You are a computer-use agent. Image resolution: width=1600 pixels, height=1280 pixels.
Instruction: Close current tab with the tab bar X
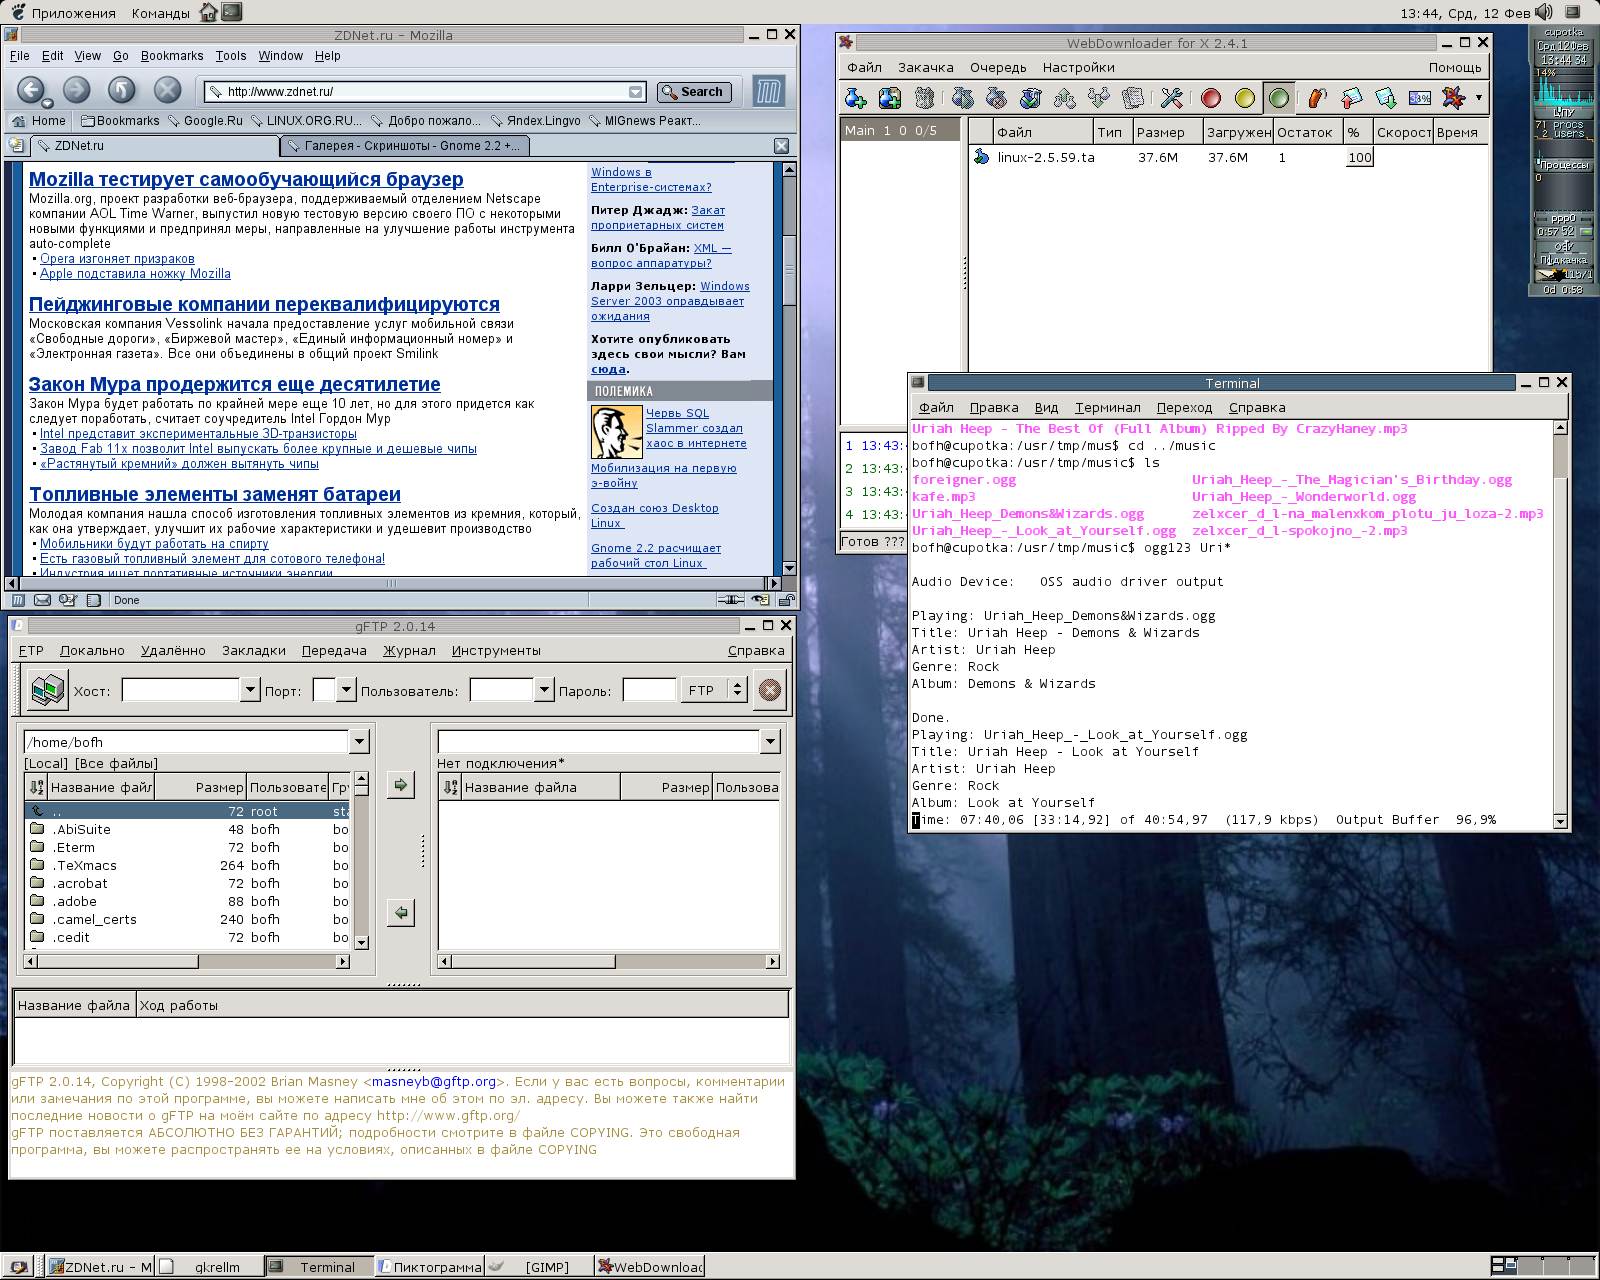click(782, 146)
